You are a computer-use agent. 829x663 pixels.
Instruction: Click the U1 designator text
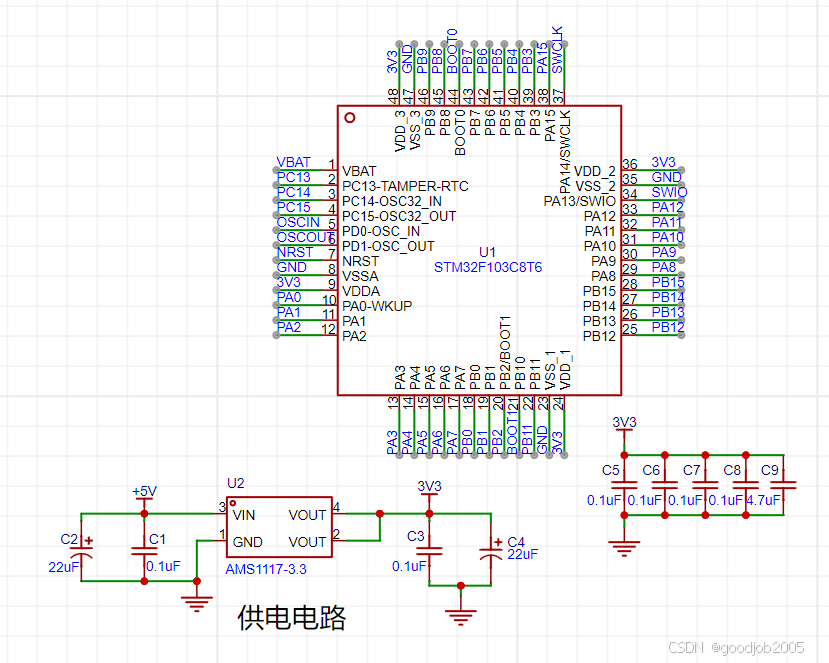(487, 252)
